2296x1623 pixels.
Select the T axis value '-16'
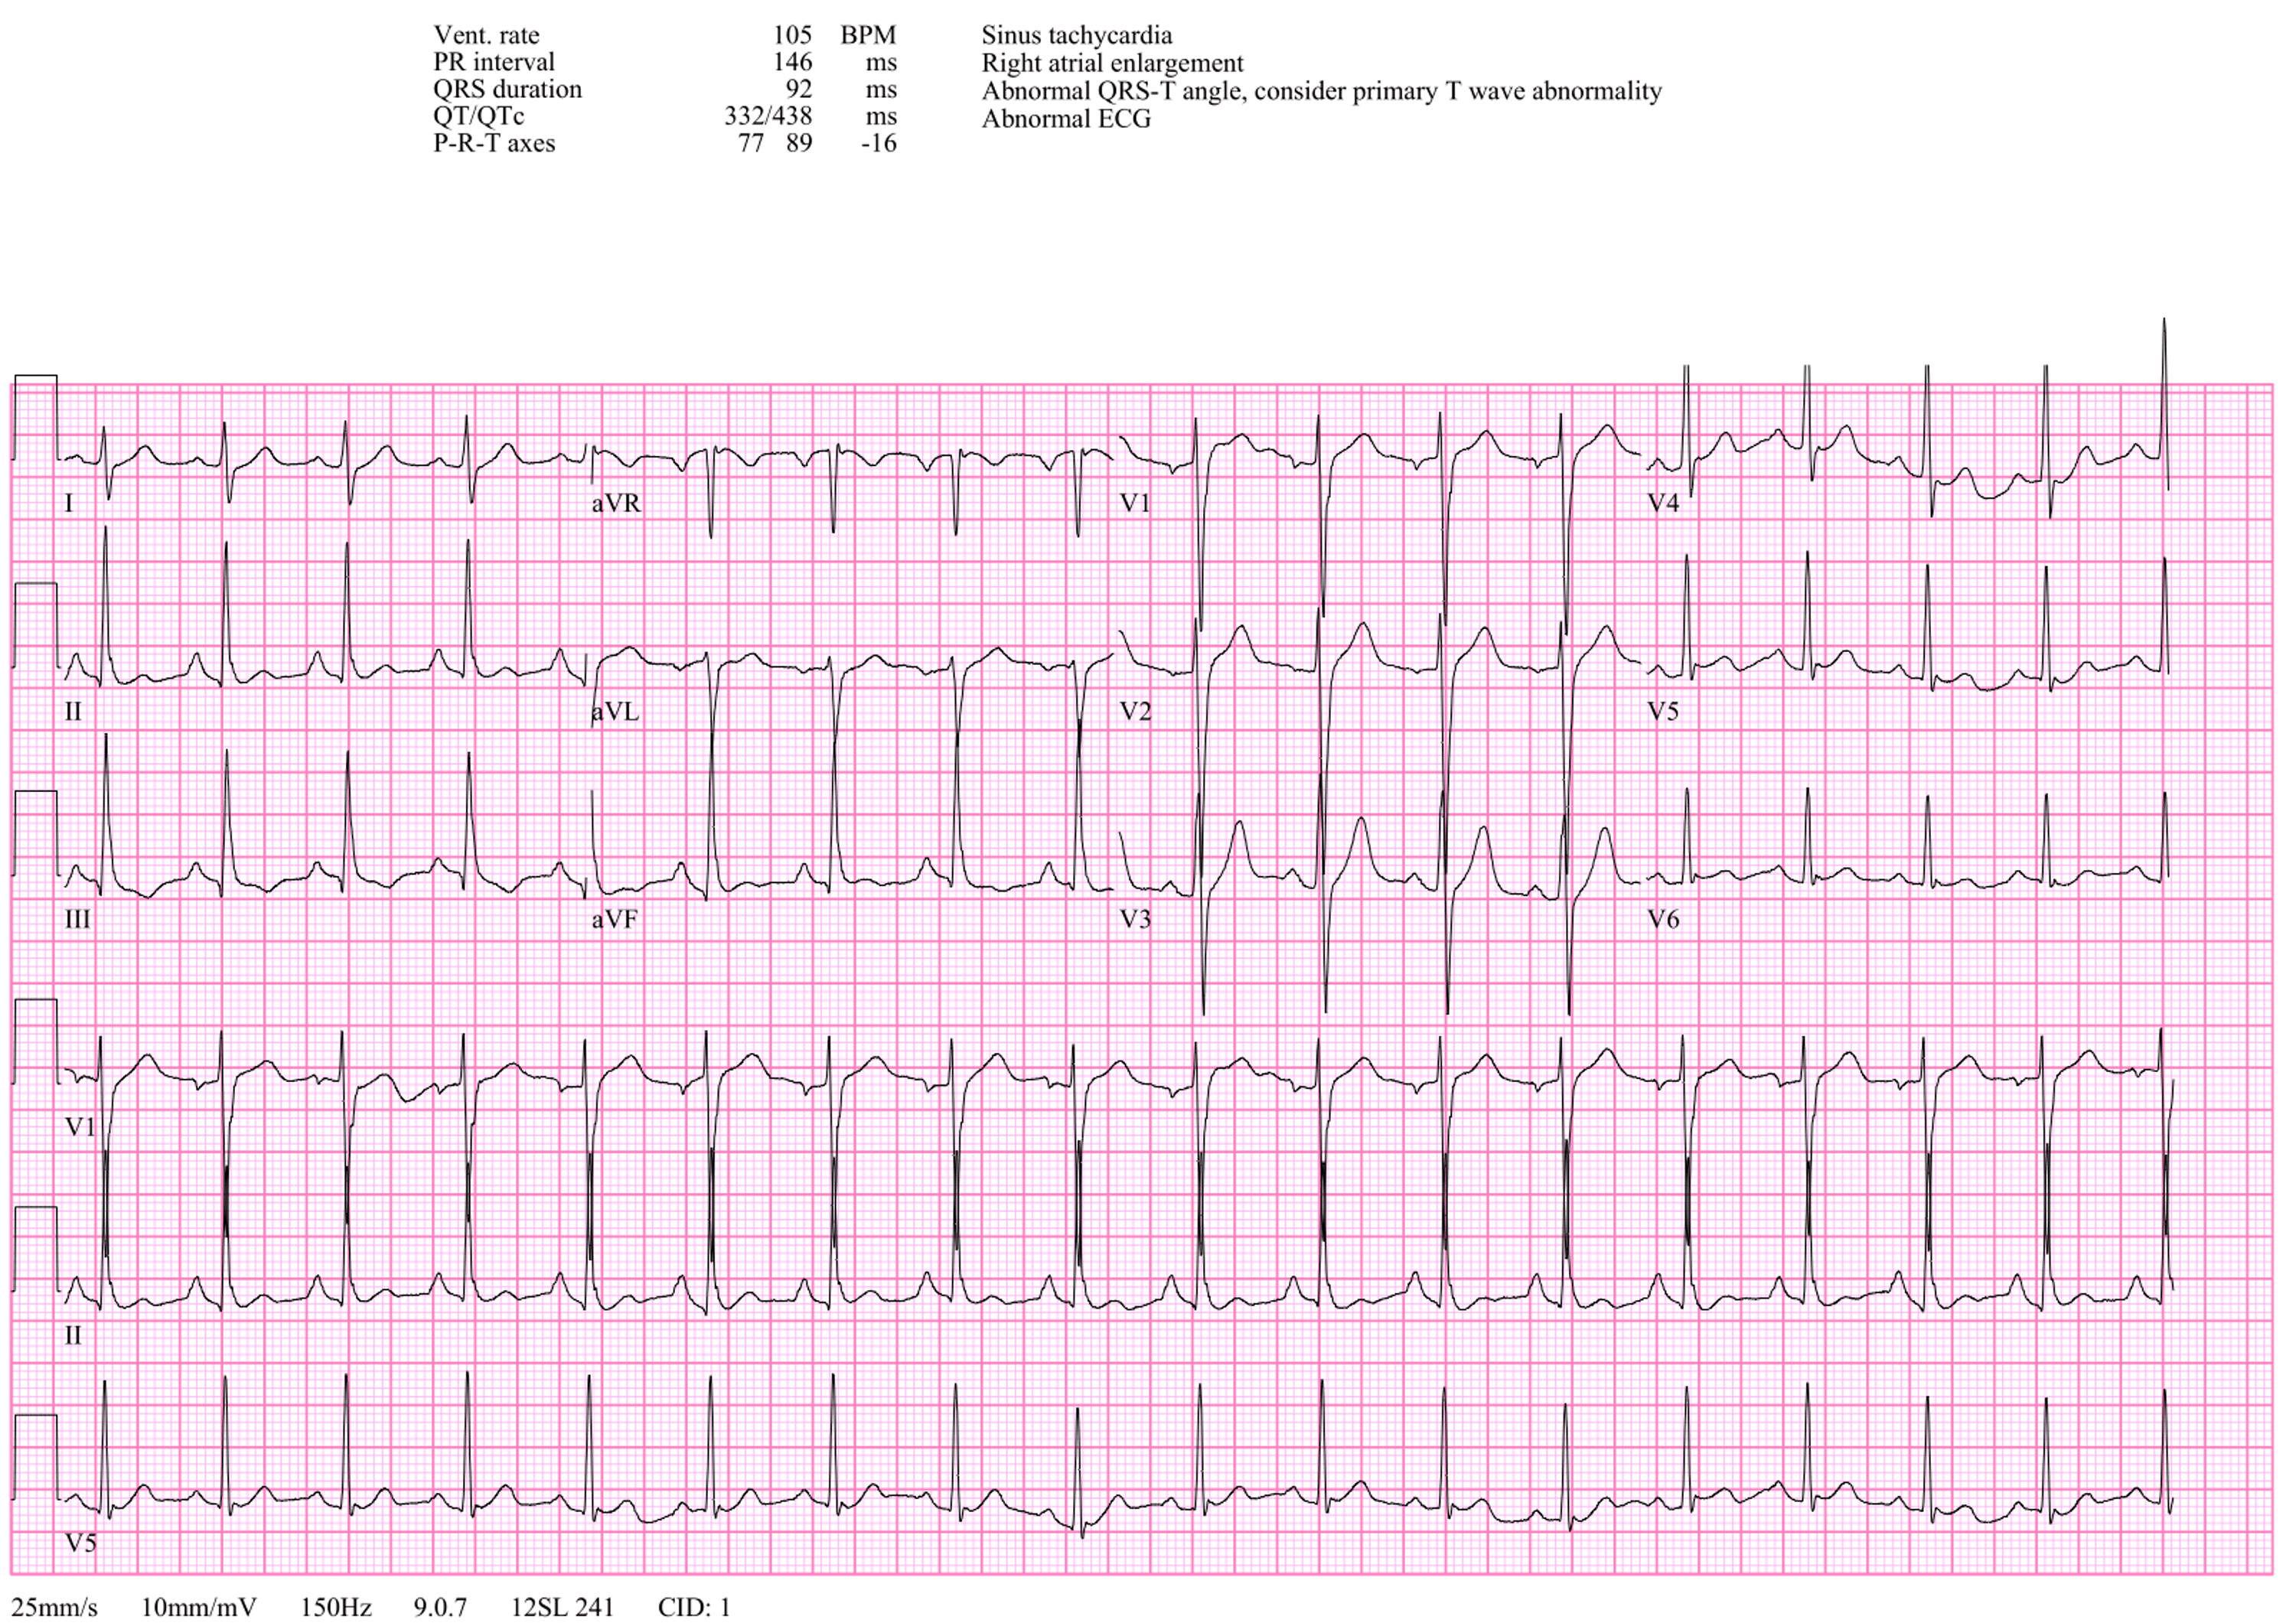pos(879,143)
